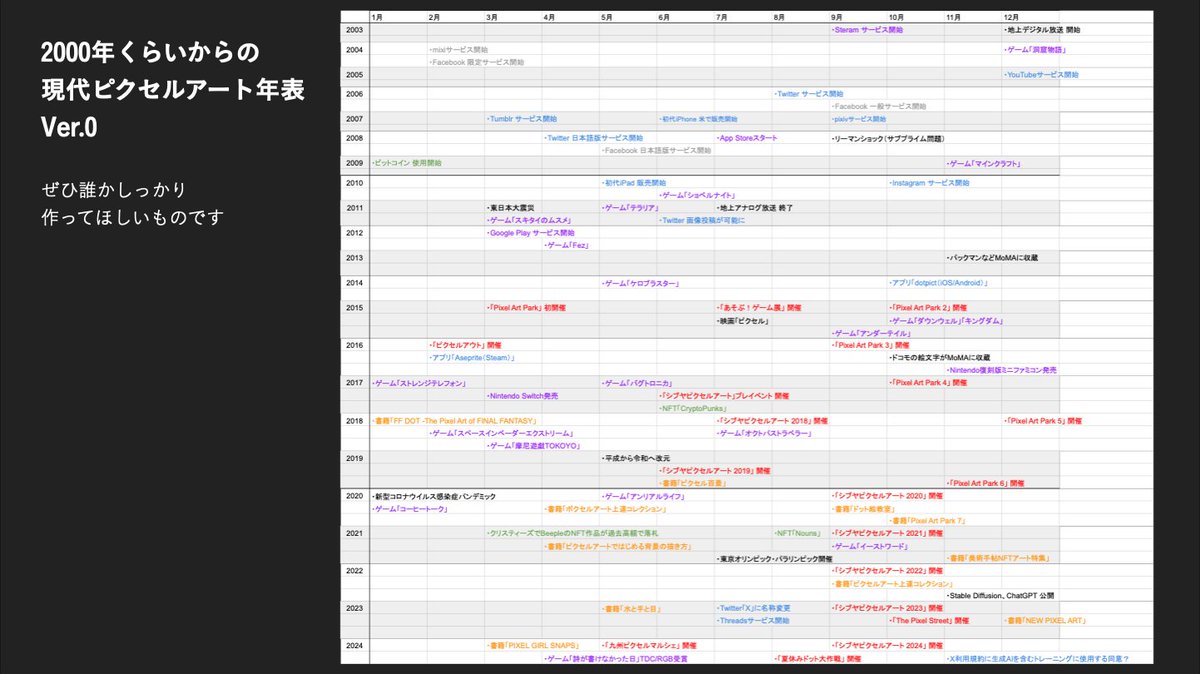Click 'ゲーム「ストレンジテレフォン」' entry
The image size is (1200, 674).
point(418,383)
